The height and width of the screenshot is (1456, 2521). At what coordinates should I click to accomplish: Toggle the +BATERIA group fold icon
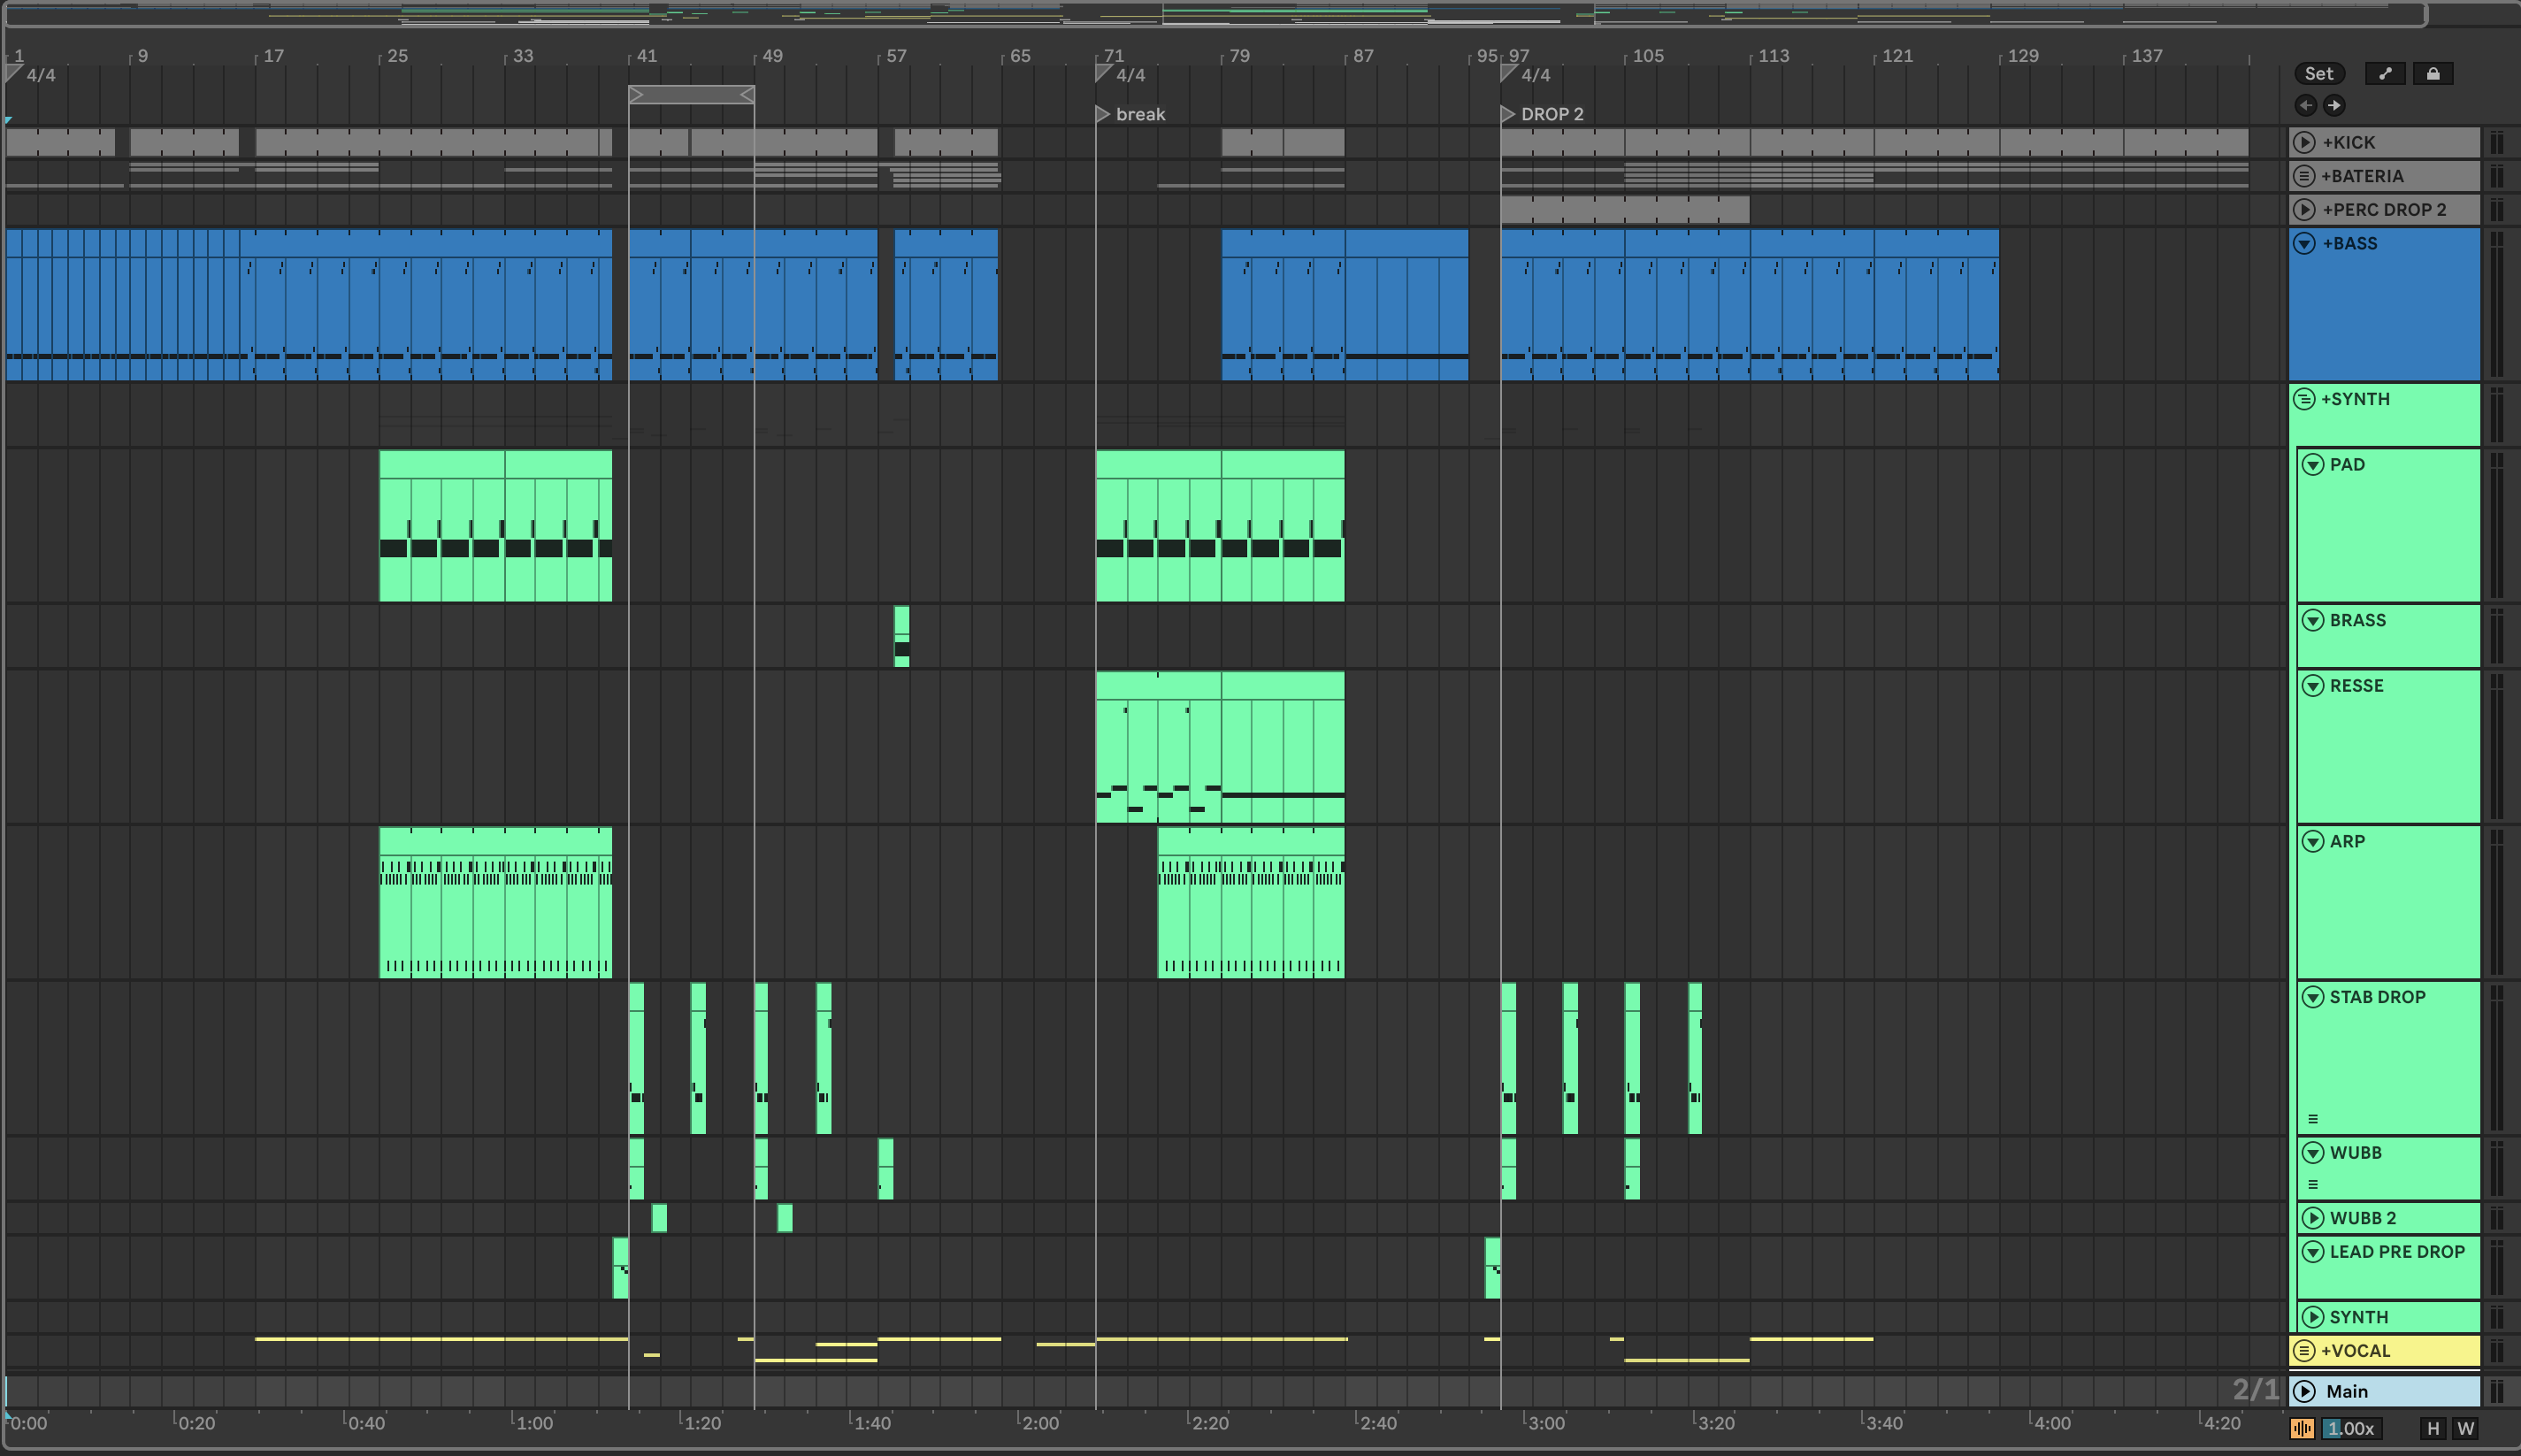2304,176
